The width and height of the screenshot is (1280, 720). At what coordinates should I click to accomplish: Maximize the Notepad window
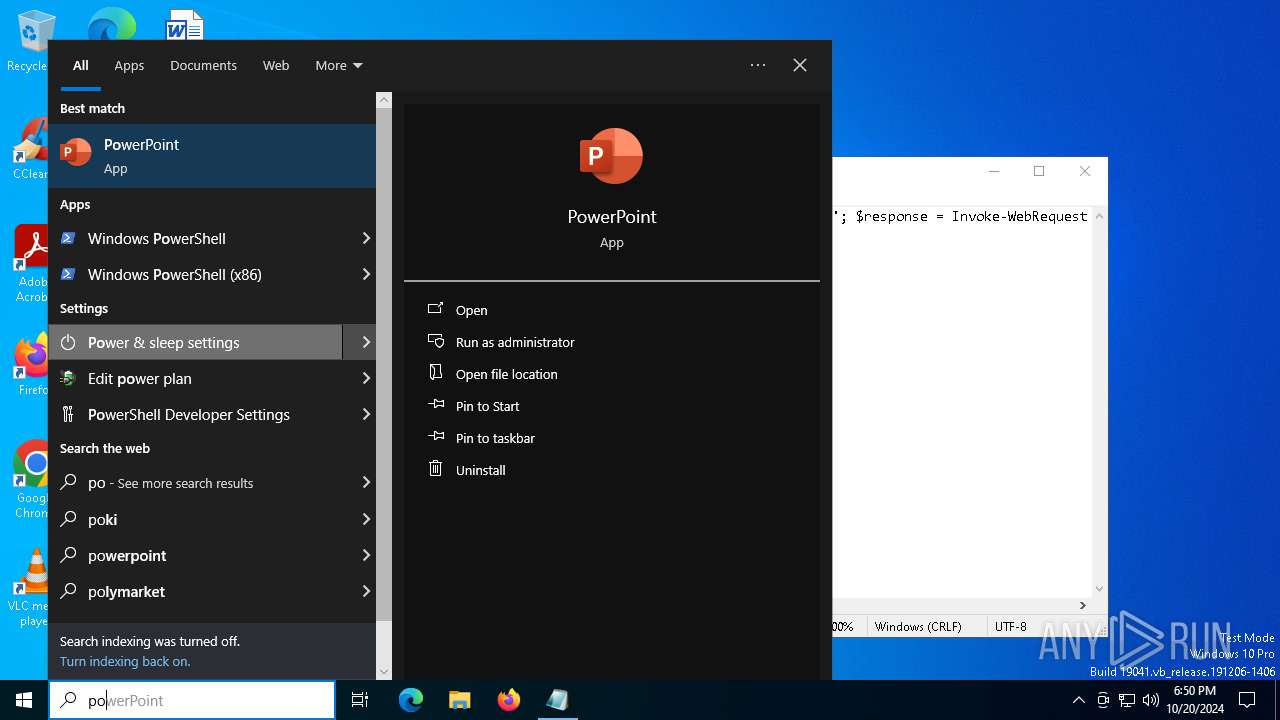tap(1039, 171)
